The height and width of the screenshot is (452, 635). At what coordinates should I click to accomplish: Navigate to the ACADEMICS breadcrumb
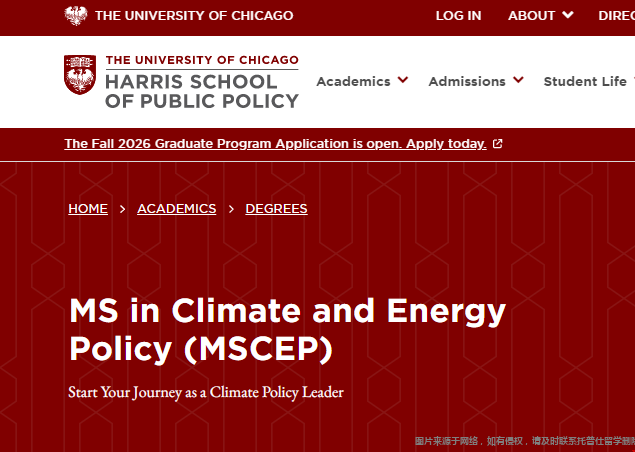point(176,209)
